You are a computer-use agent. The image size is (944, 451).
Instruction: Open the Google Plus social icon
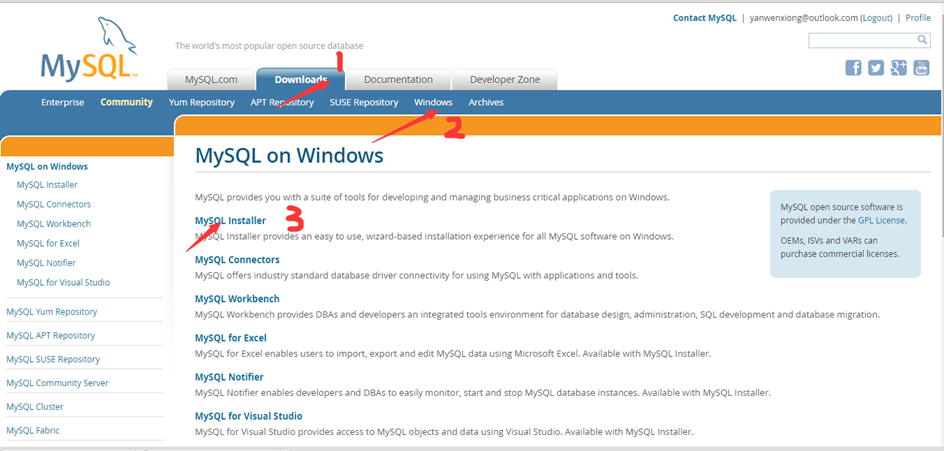click(x=899, y=67)
